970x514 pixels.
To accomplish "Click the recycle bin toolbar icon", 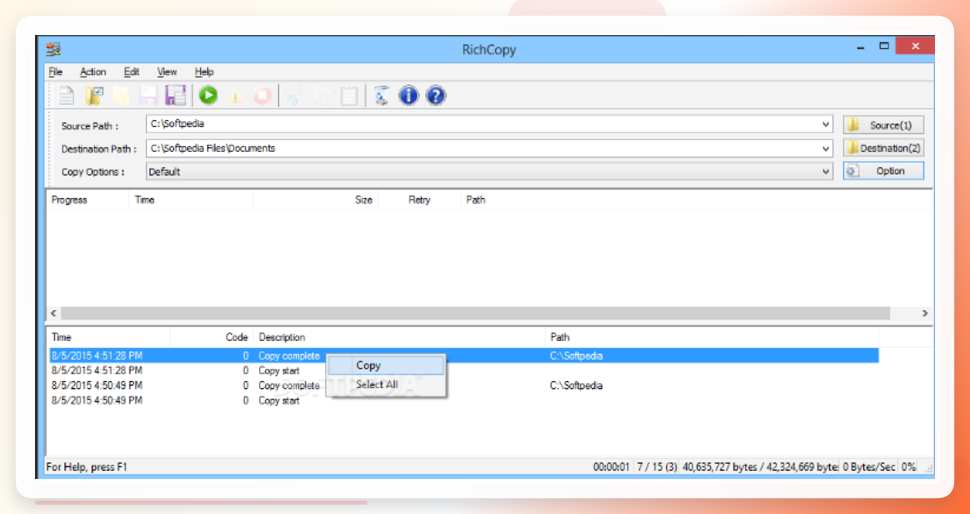I will pyautogui.click(x=382, y=96).
